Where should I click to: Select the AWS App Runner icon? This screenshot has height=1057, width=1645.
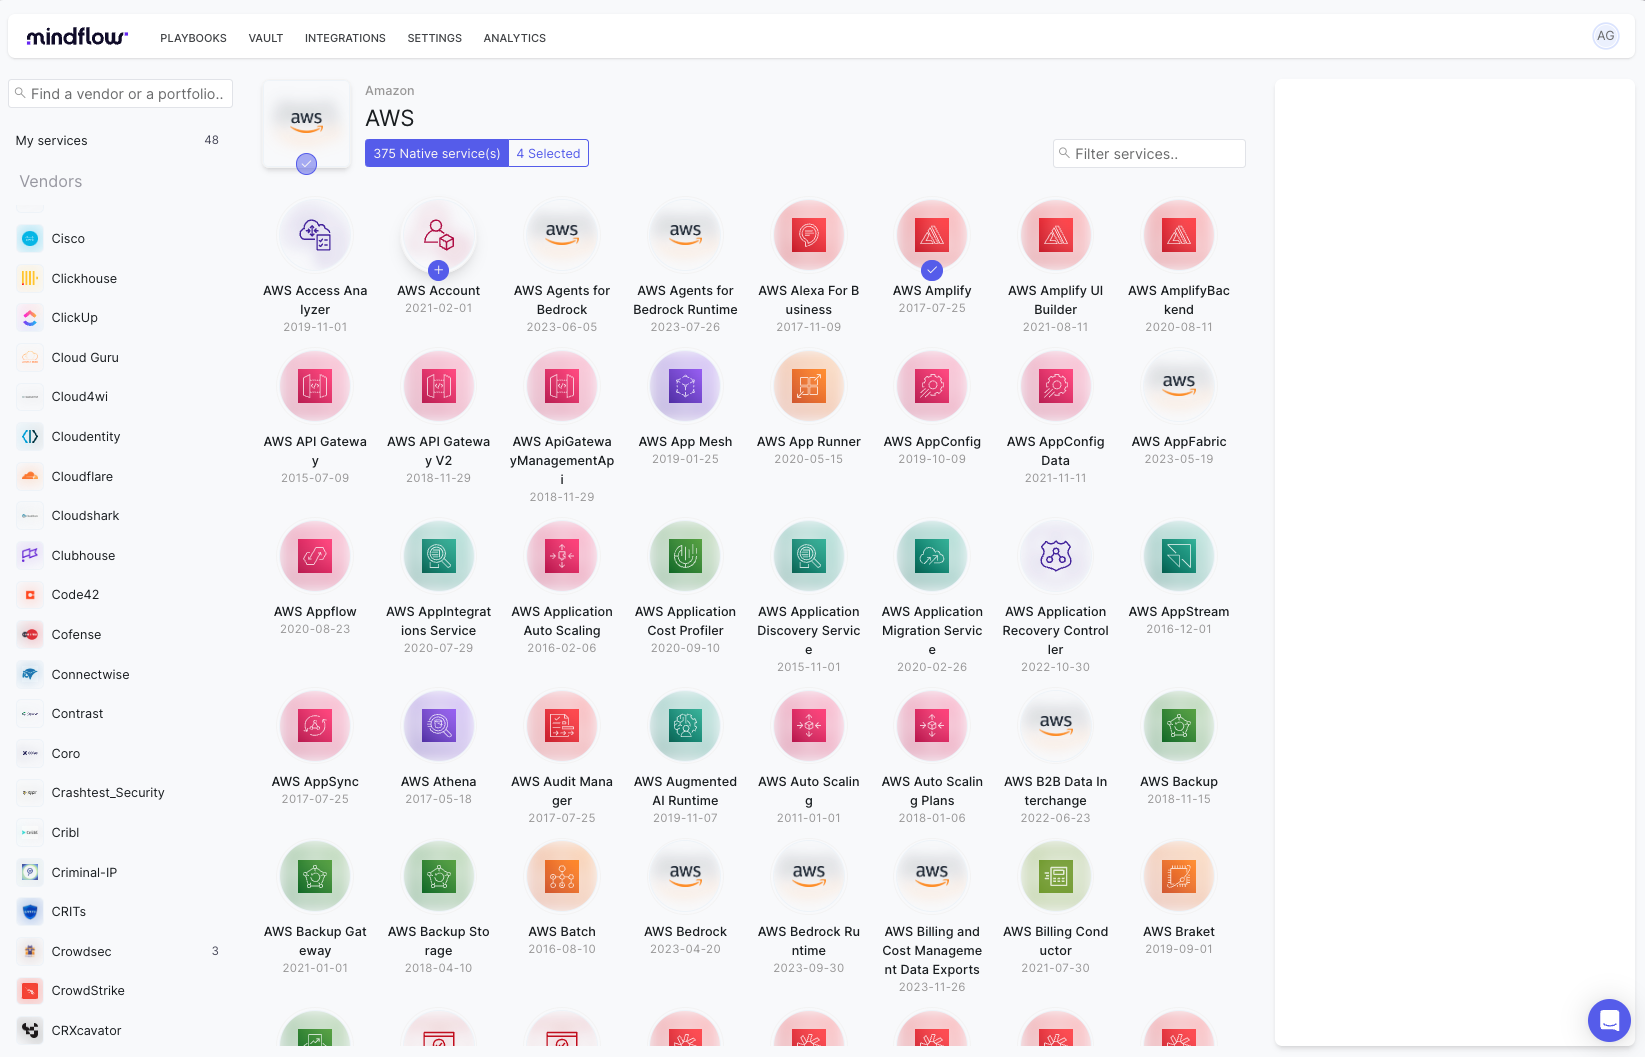coord(809,386)
